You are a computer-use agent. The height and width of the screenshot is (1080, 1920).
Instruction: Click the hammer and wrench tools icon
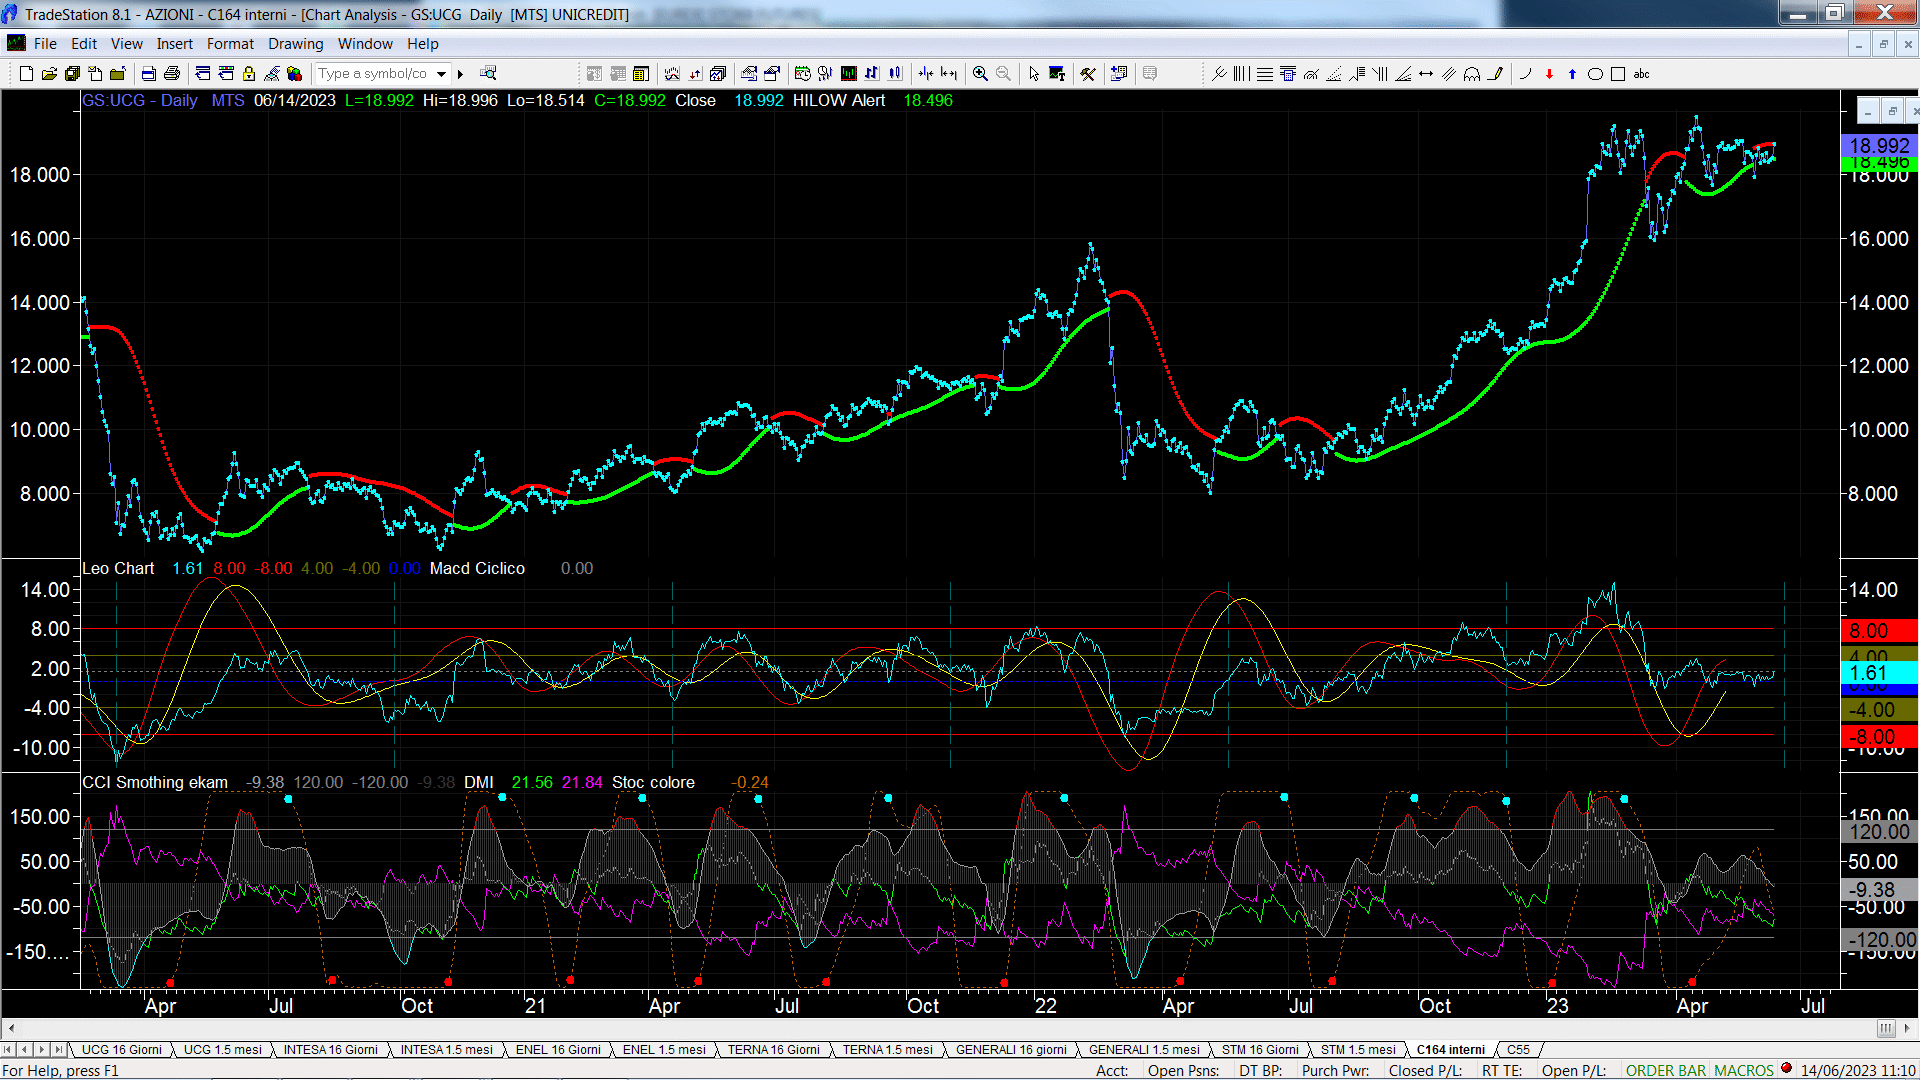tap(1088, 74)
